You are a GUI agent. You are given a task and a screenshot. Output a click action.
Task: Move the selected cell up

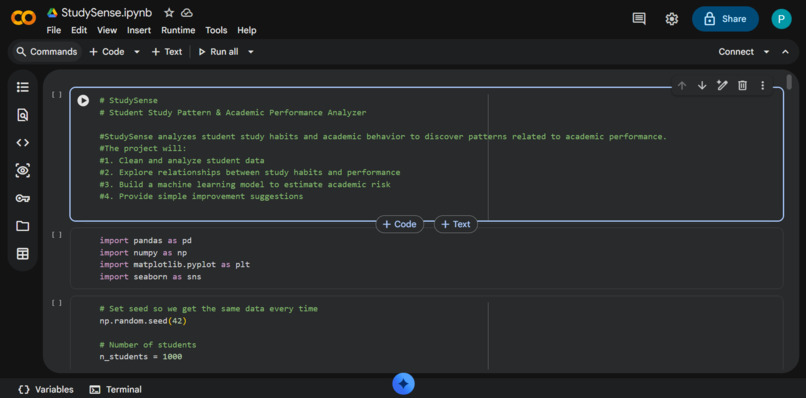tap(682, 85)
